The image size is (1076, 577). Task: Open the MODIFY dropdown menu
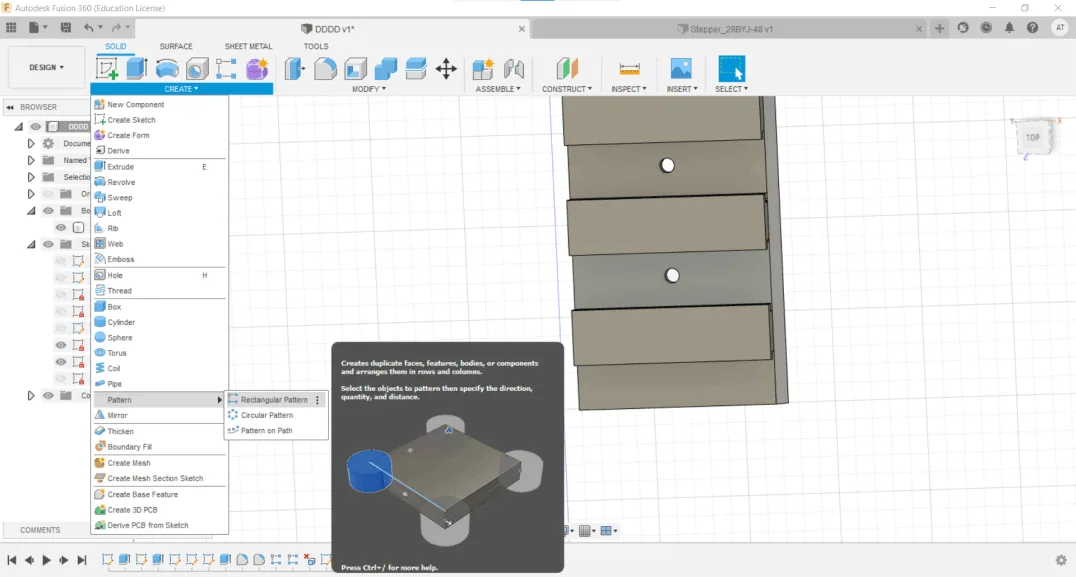(x=369, y=89)
